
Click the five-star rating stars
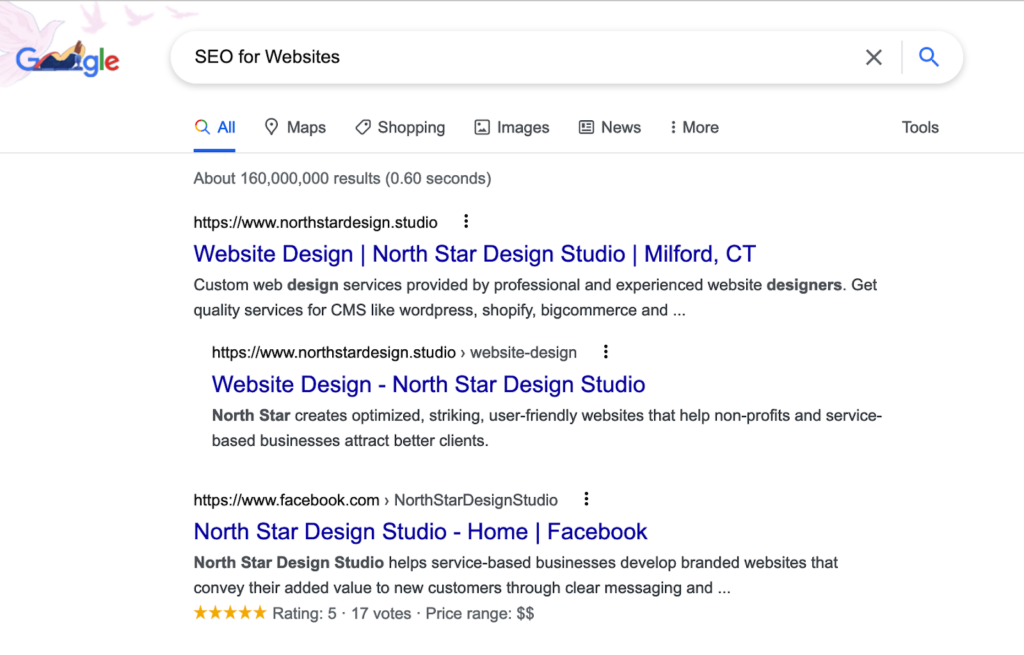click(x=230, y=613)
